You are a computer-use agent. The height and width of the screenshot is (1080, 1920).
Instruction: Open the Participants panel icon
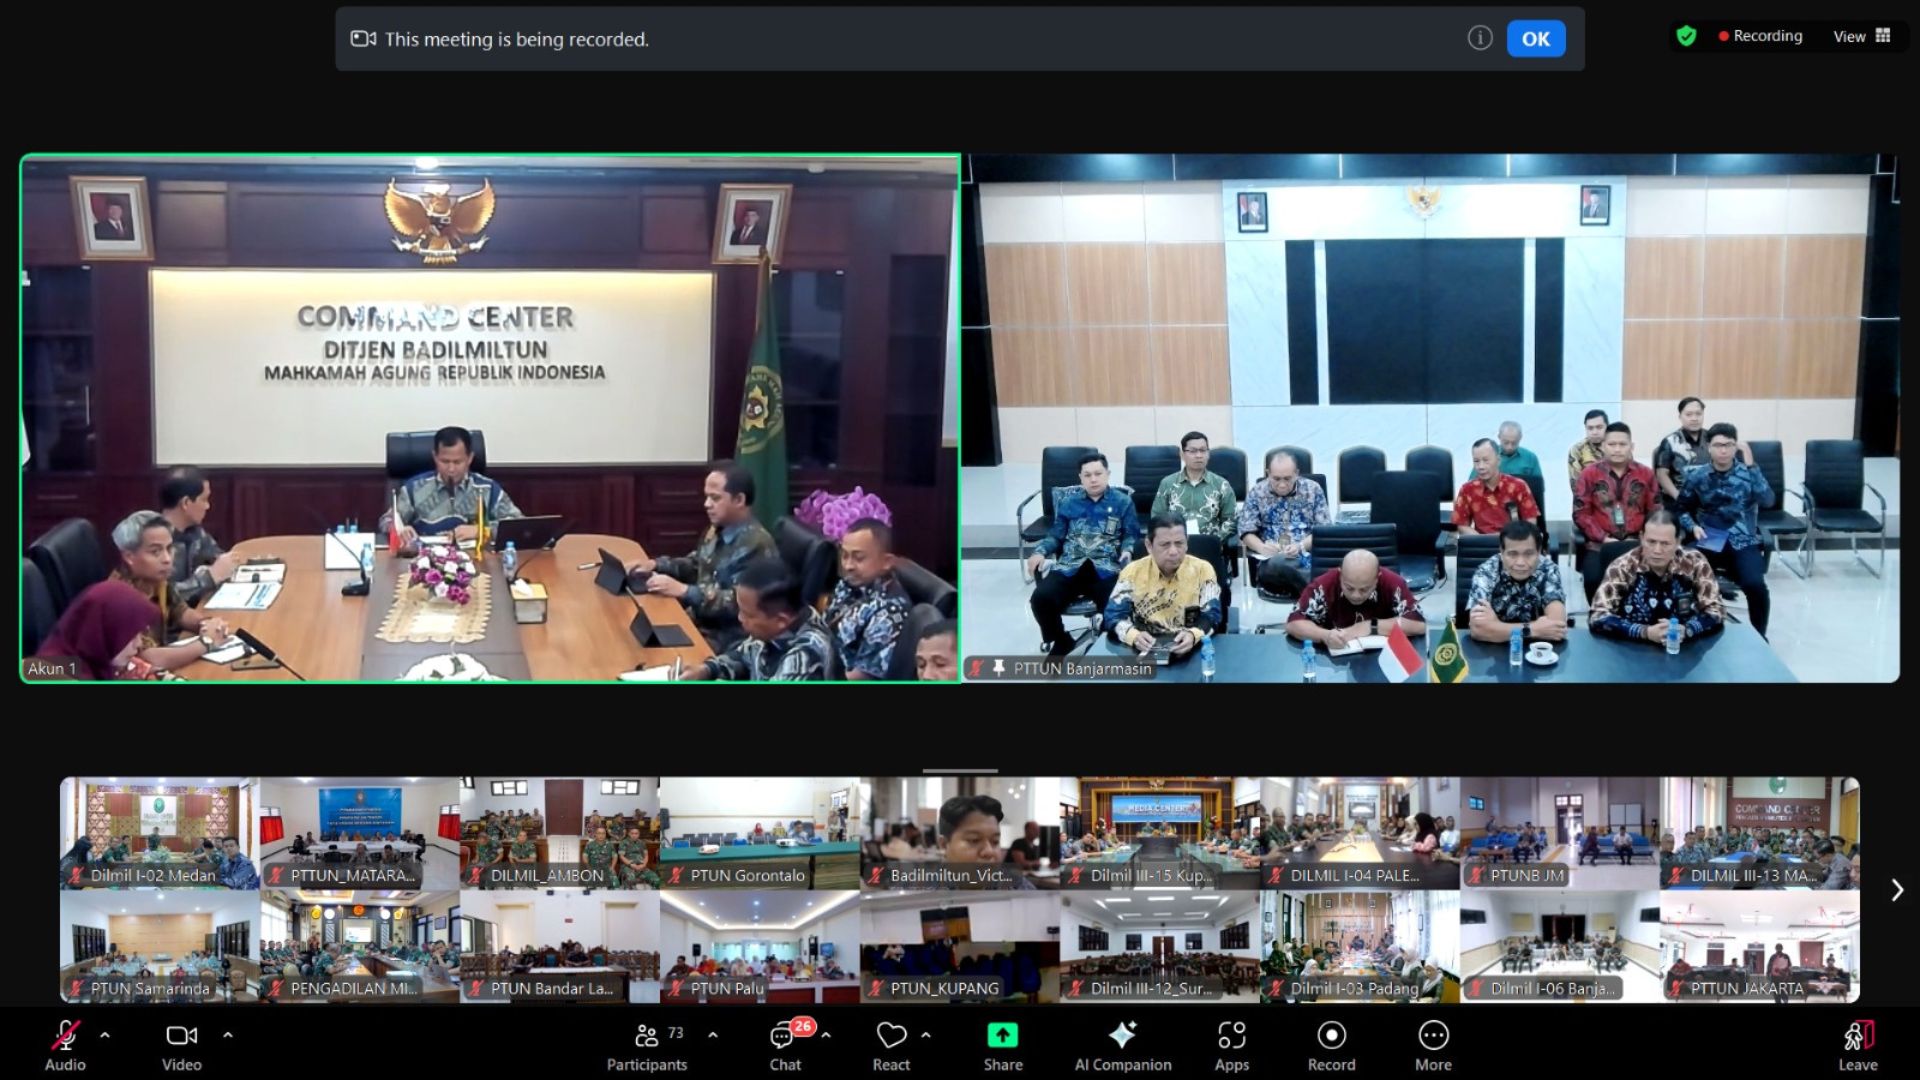[x=647, y=1036]
